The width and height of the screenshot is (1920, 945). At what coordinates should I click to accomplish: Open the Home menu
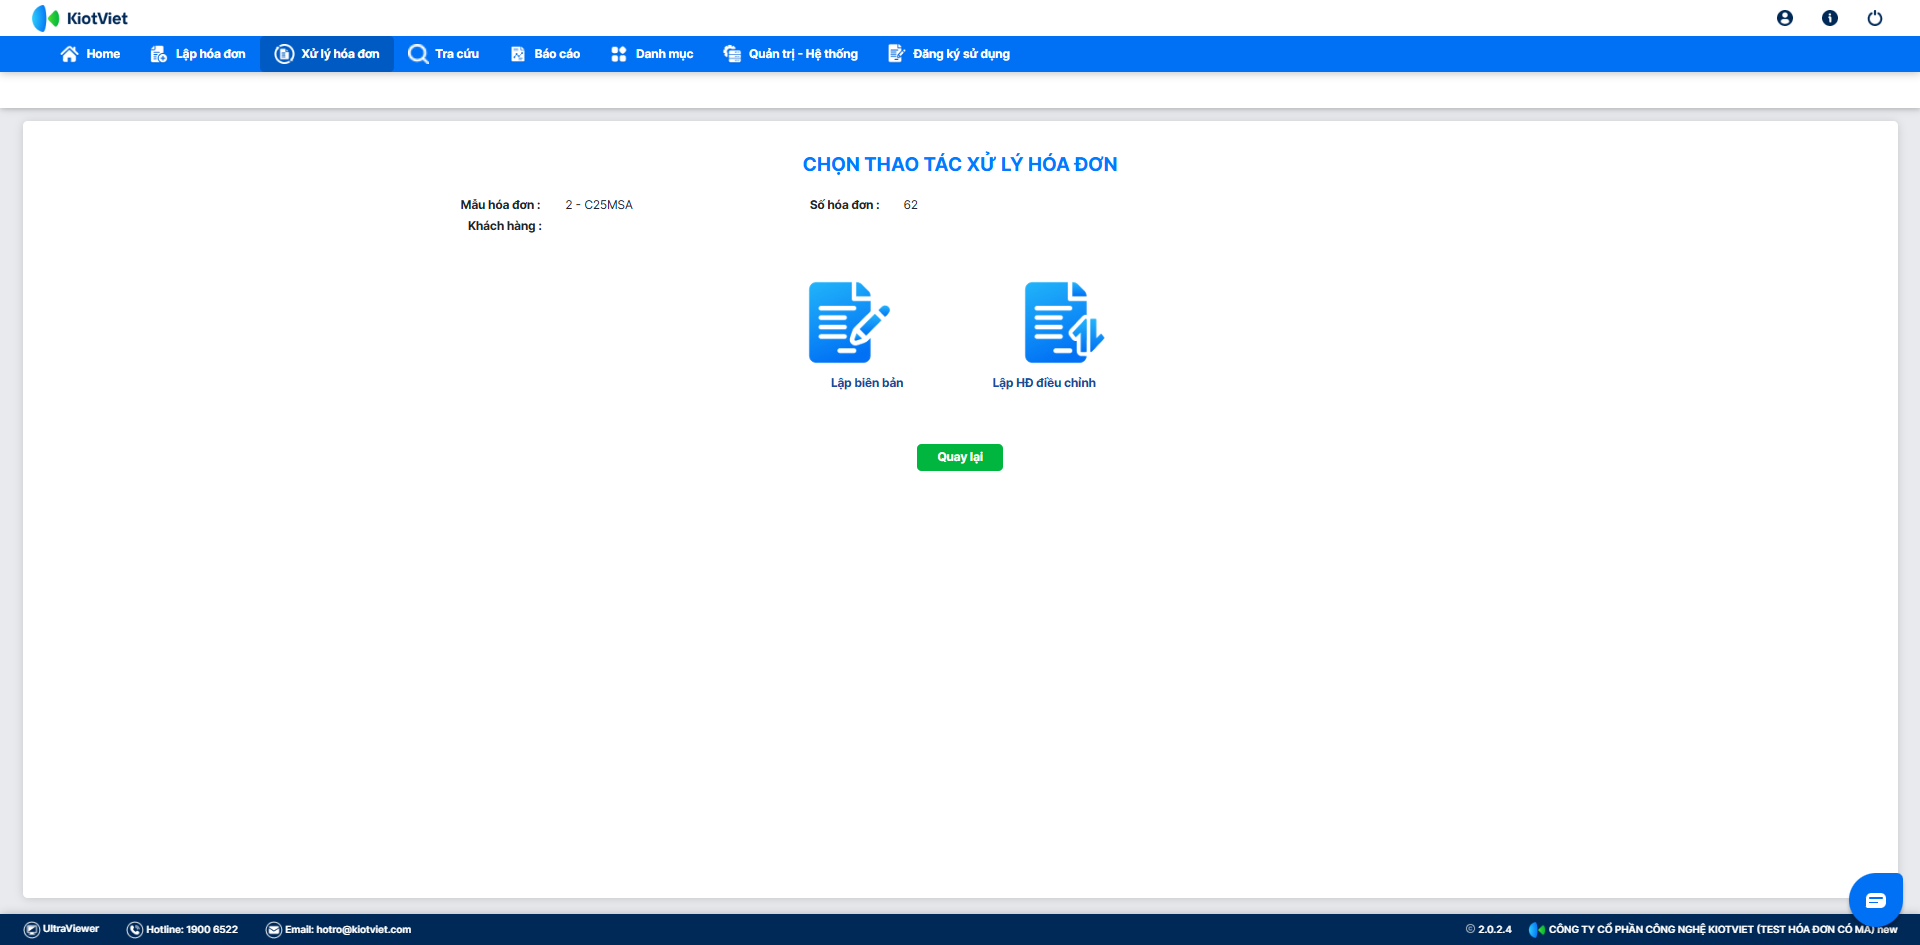point(90,54)
